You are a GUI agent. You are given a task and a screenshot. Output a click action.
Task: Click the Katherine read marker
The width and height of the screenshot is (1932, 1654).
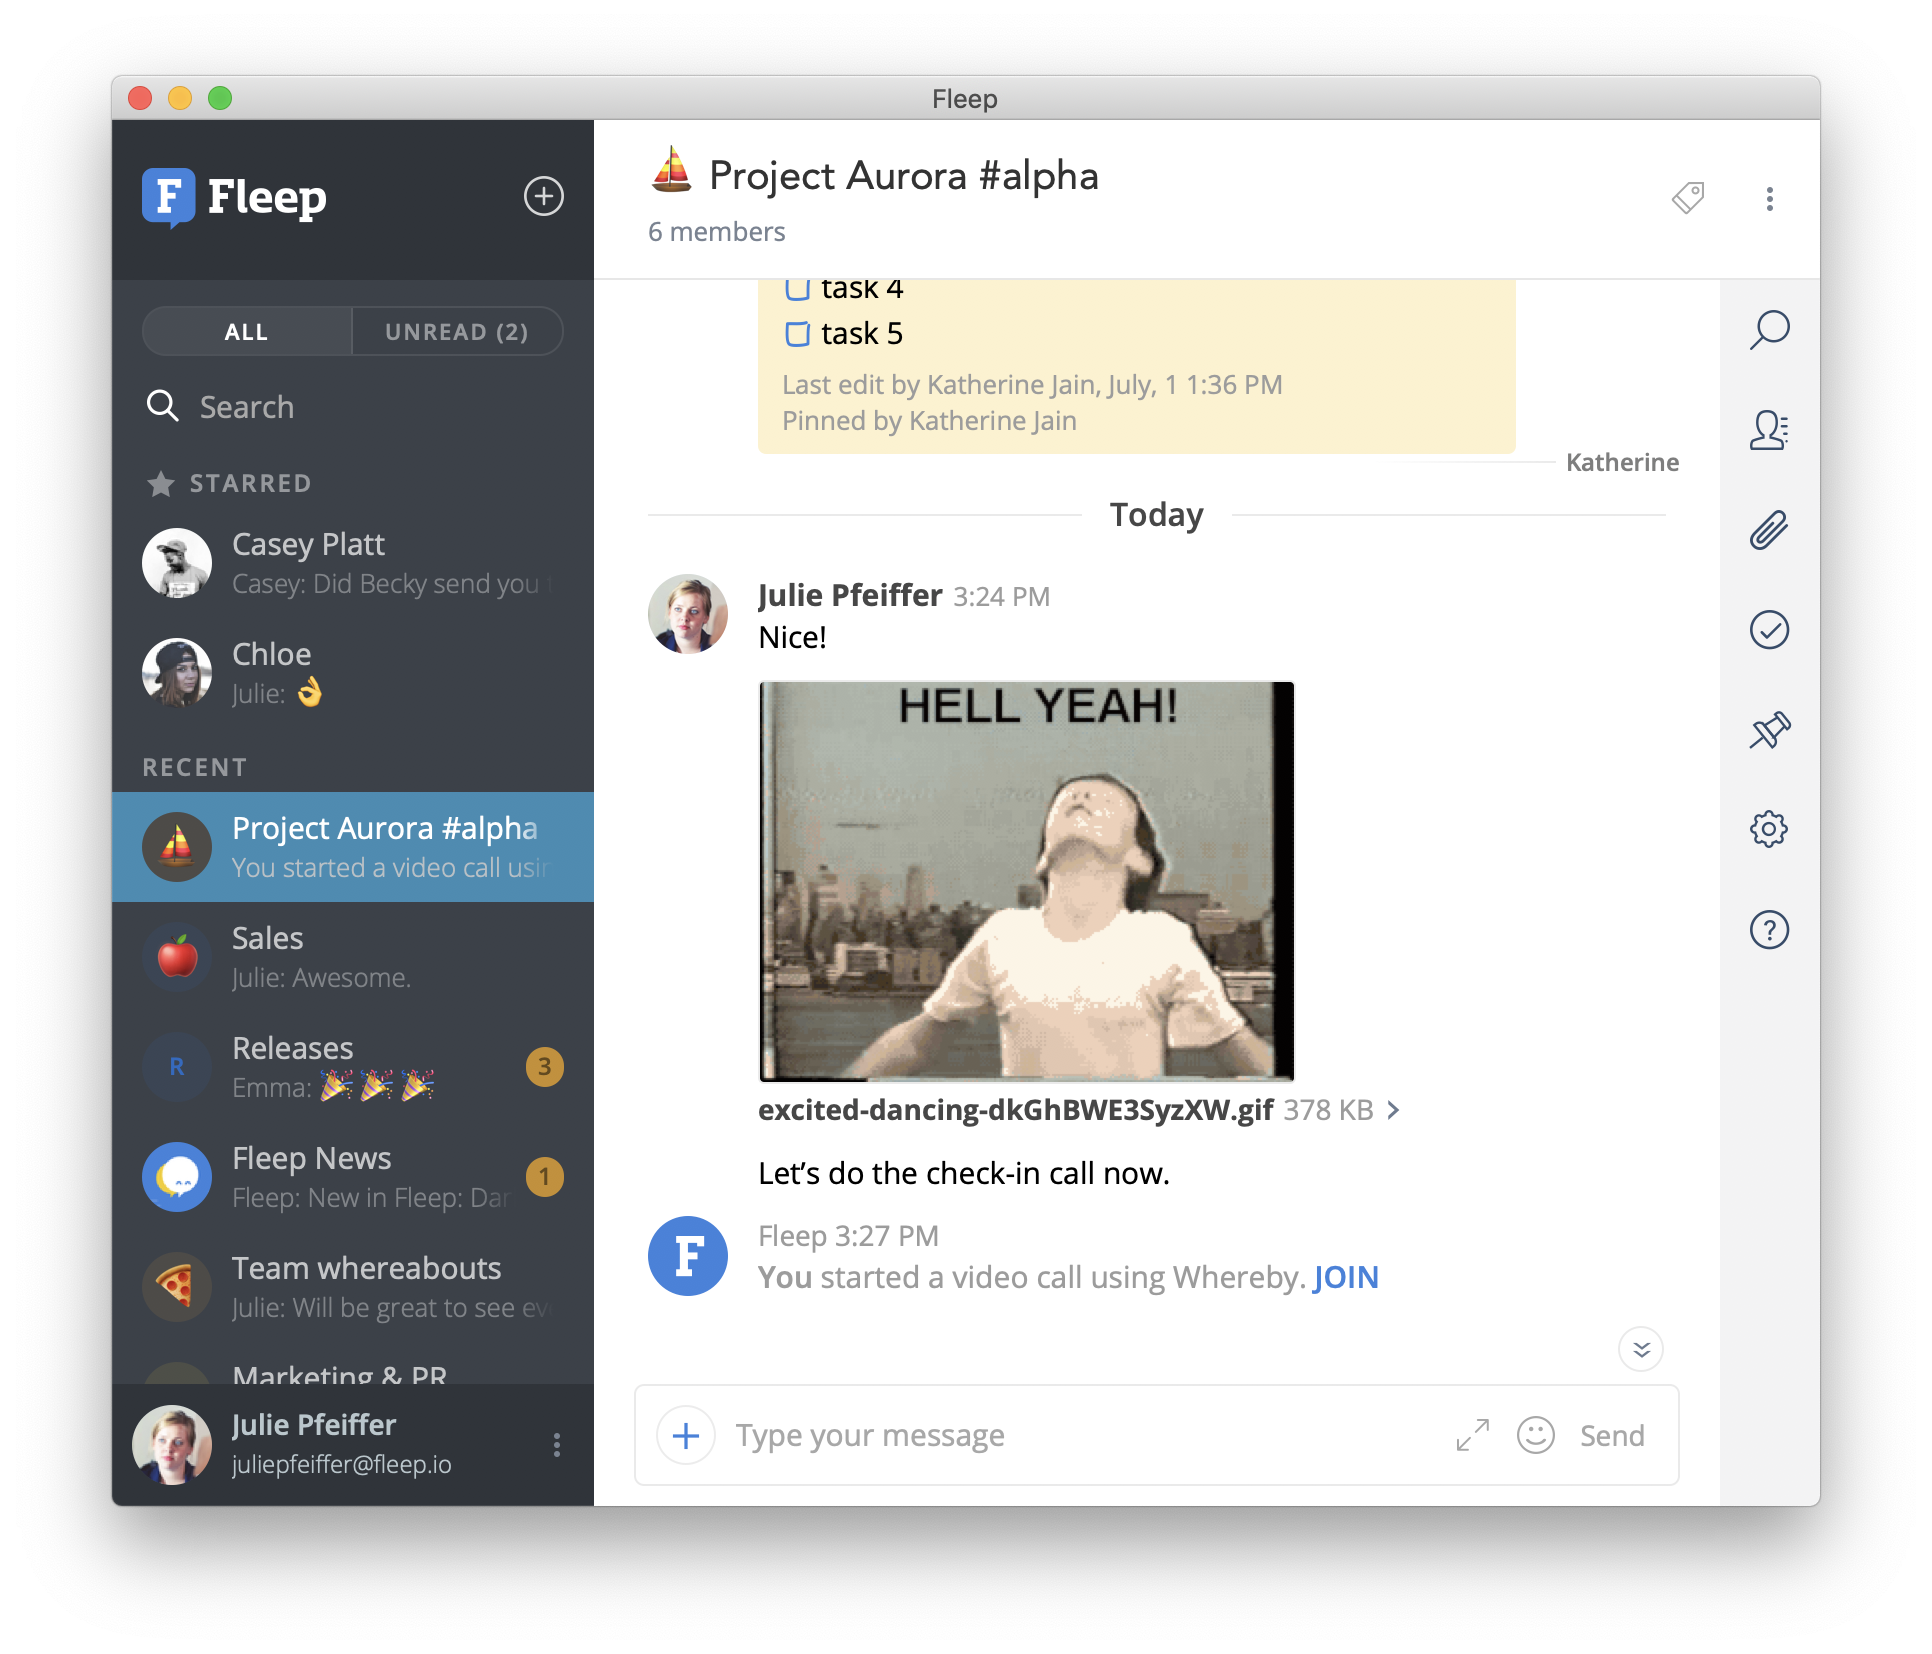click(1622, 462)
